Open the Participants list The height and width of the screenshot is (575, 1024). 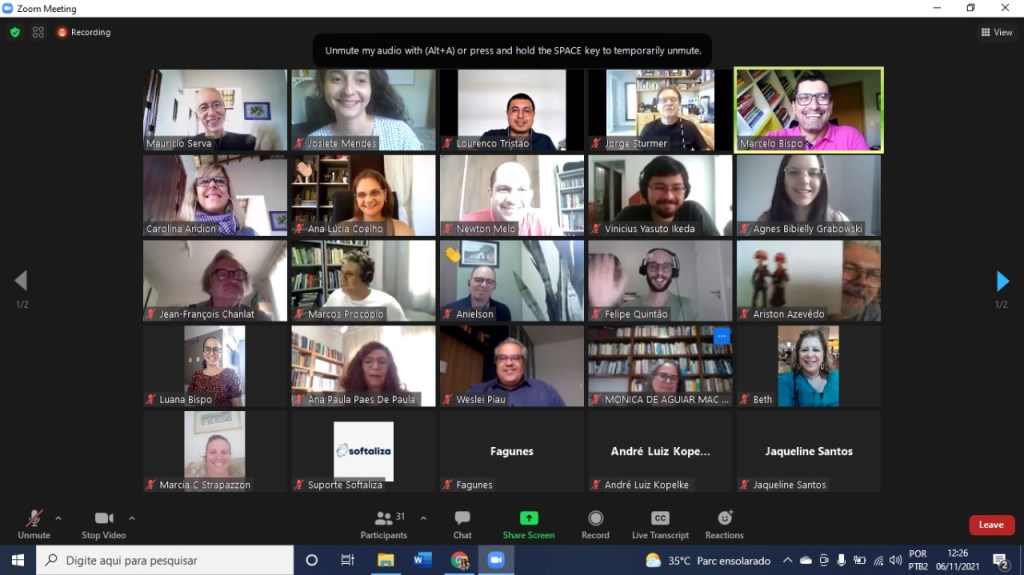384,523
